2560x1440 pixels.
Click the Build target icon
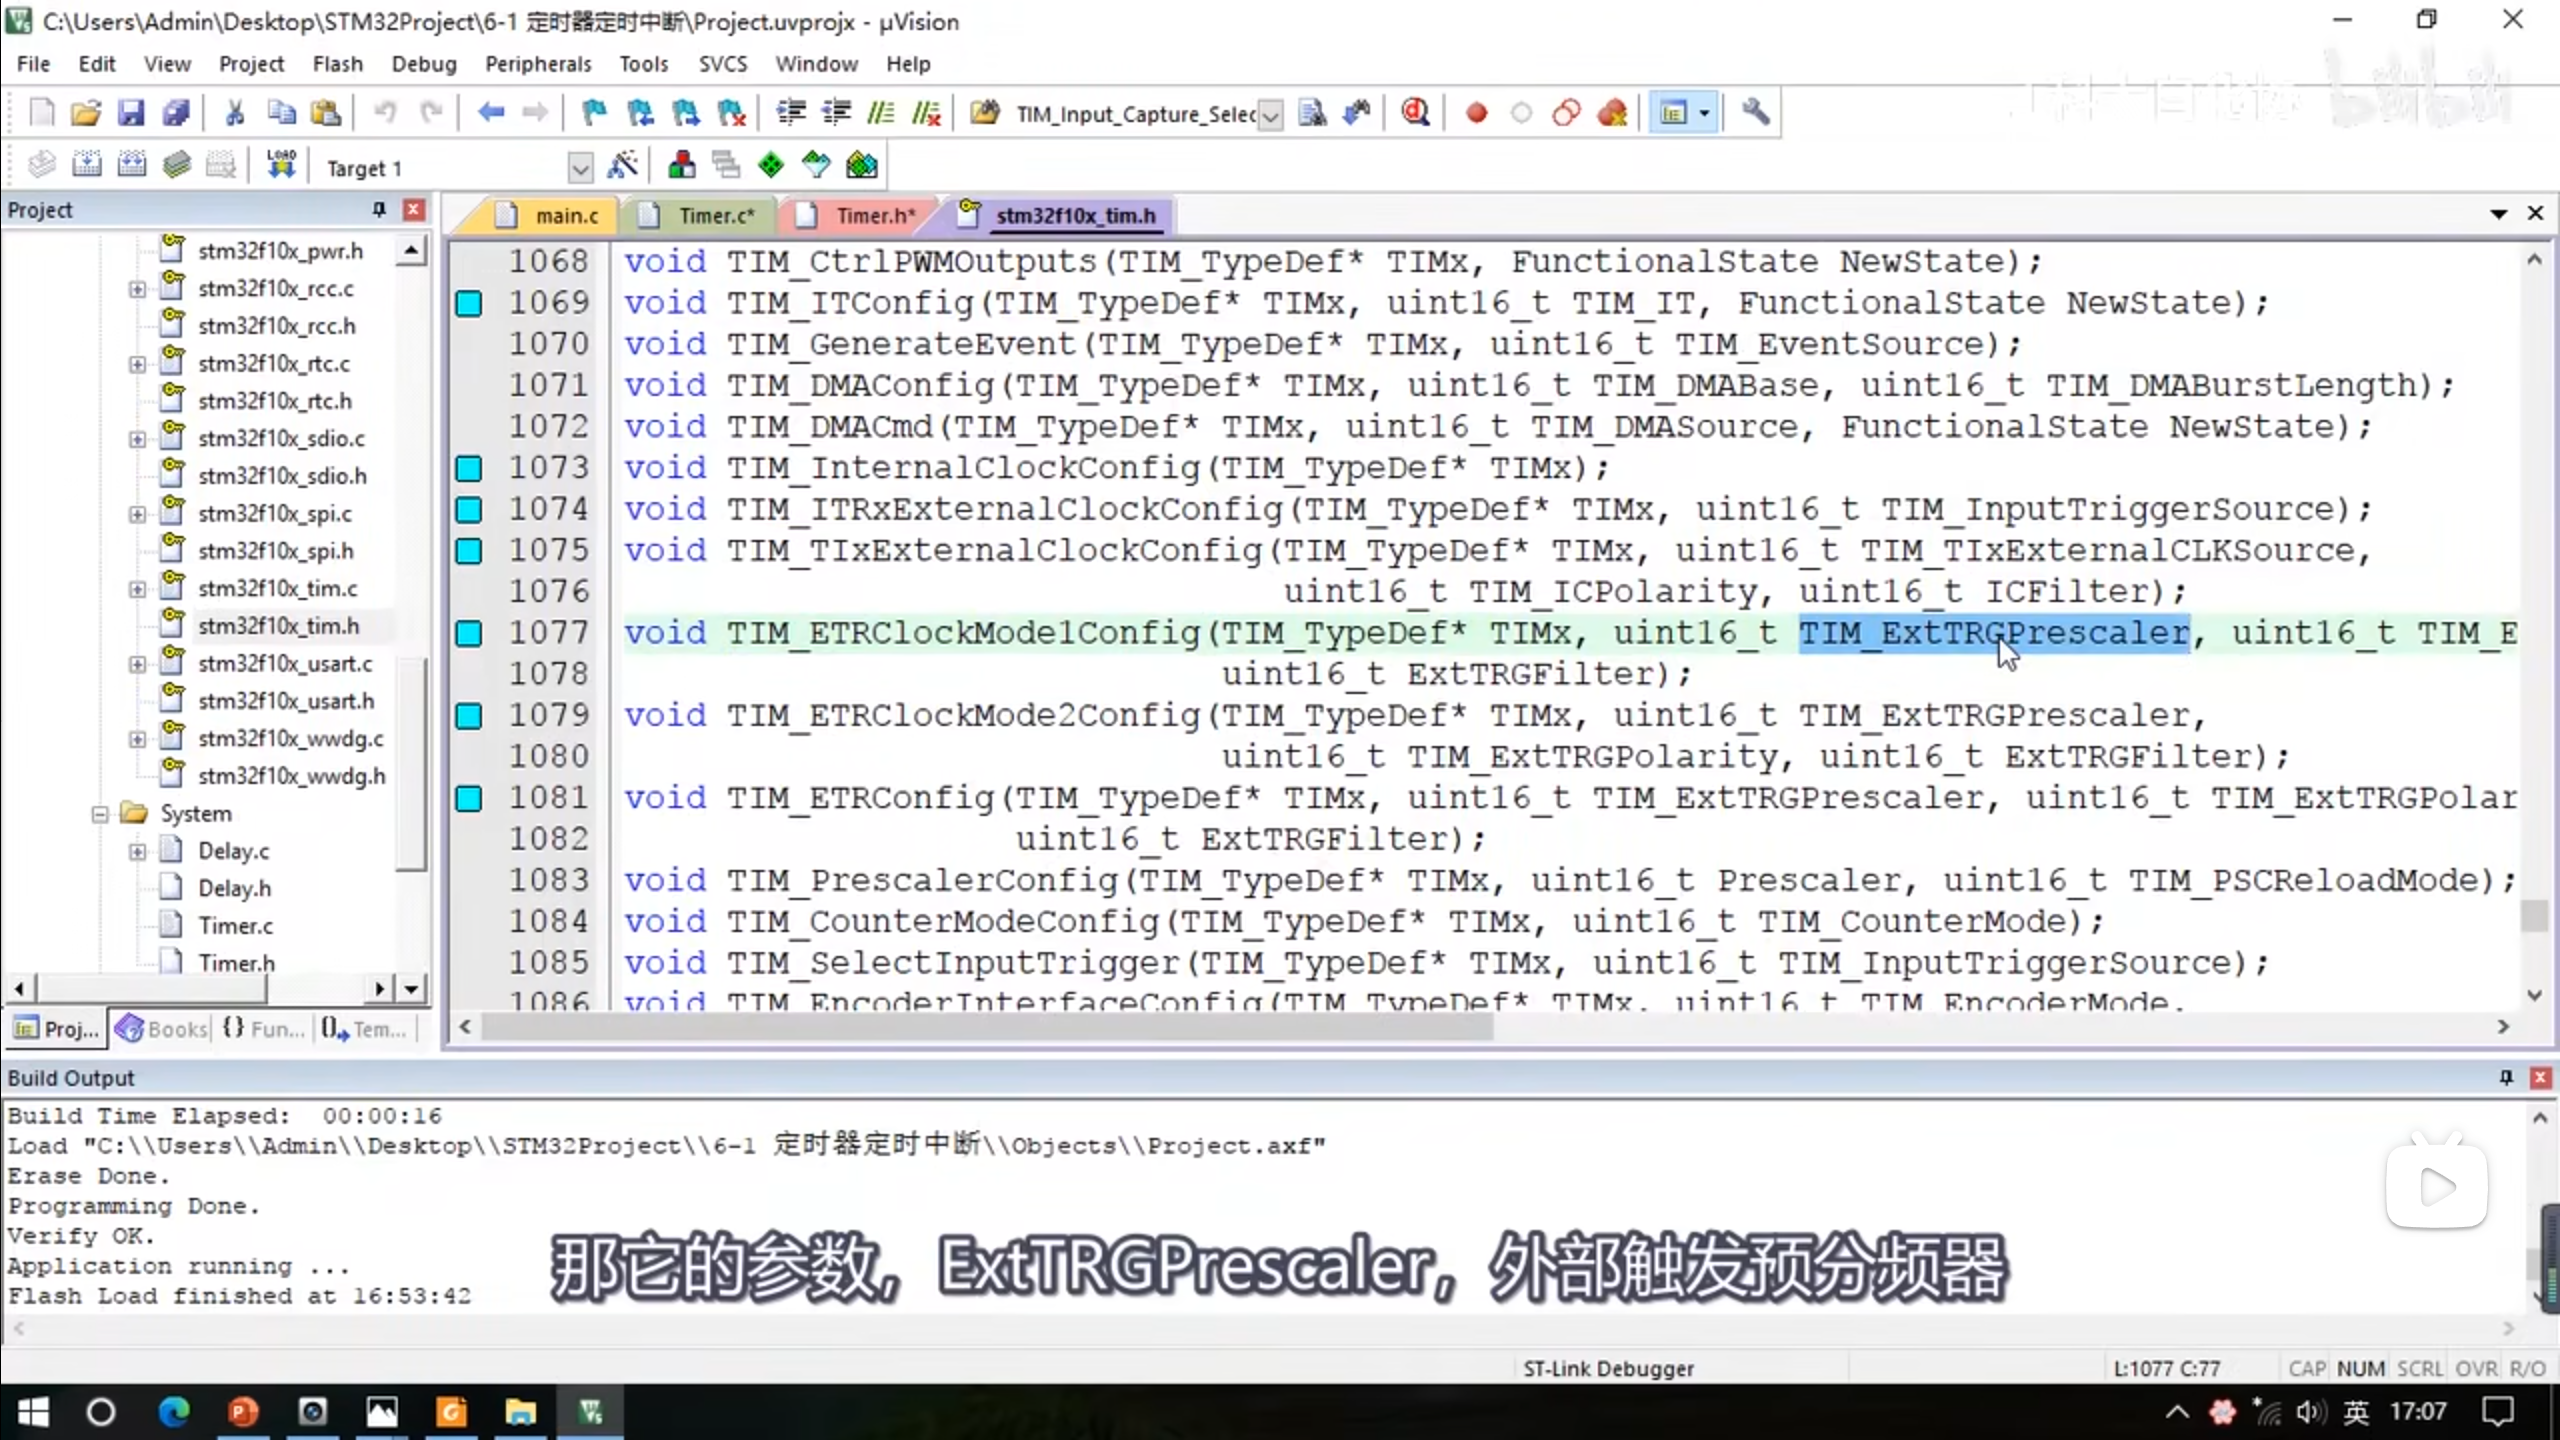(87, 165)
